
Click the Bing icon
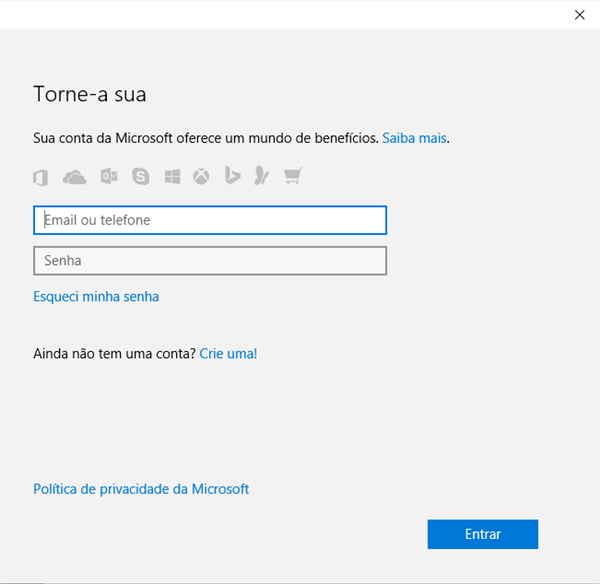232,176
